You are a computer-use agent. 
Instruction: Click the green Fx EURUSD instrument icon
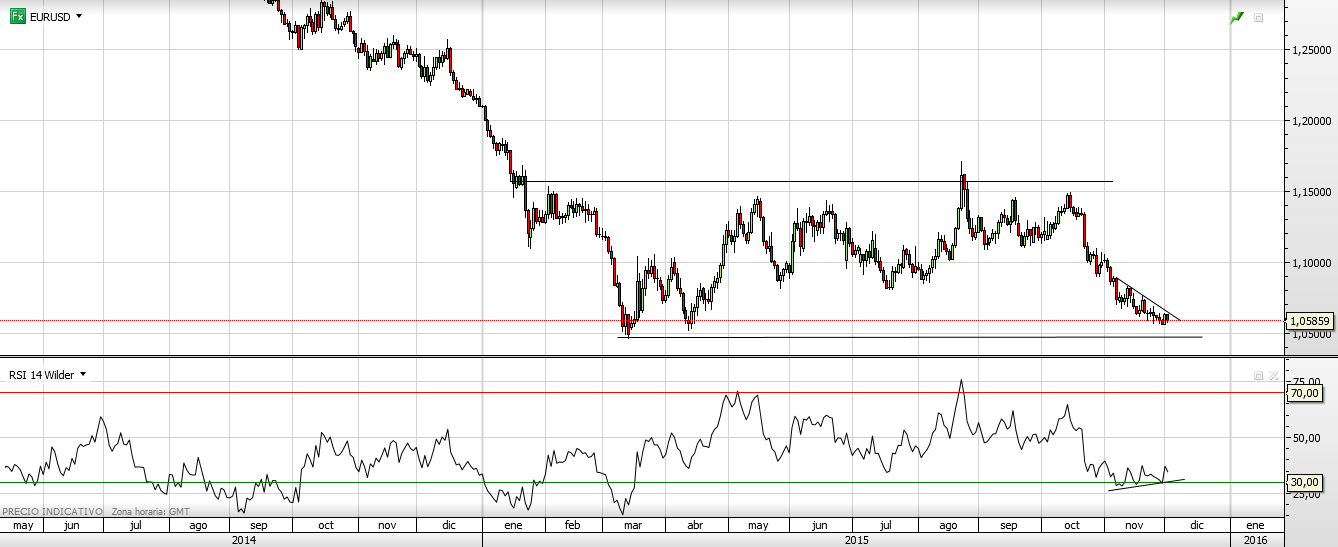(x=17, y=17)
